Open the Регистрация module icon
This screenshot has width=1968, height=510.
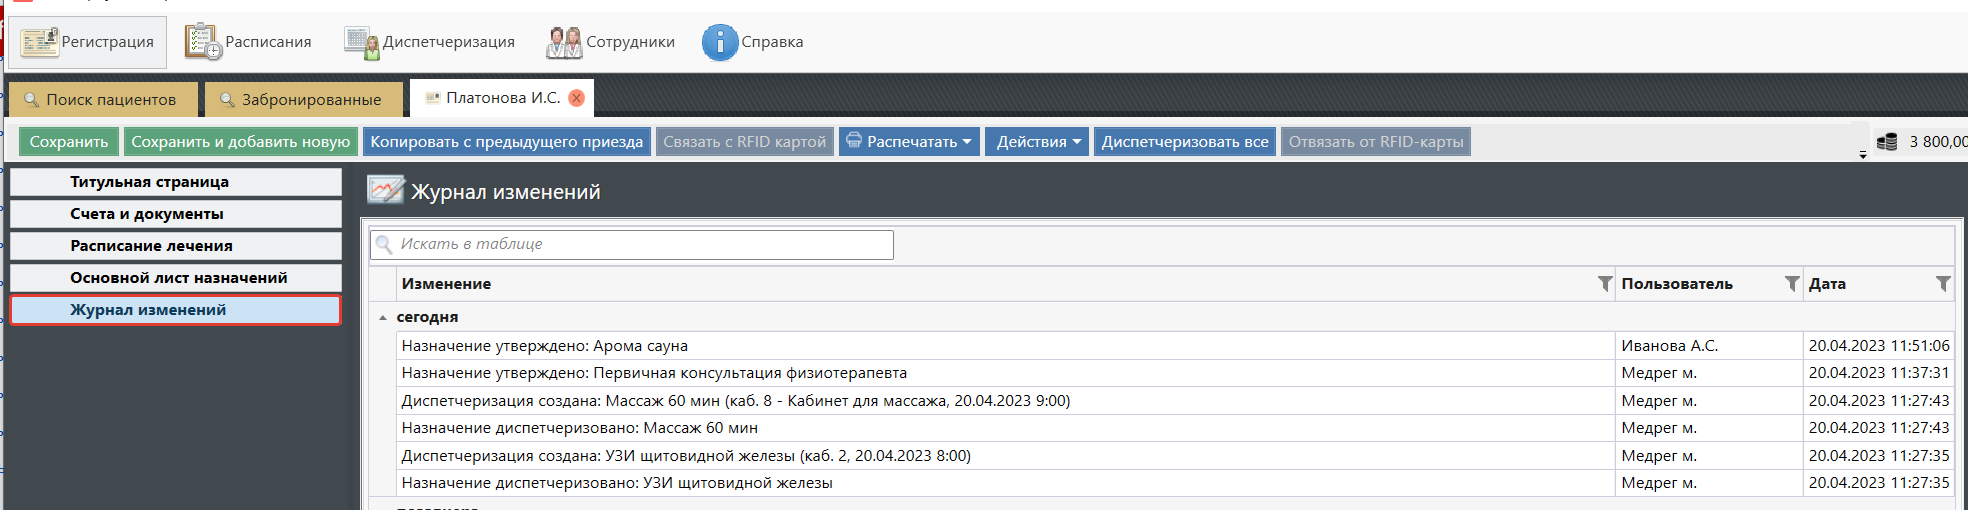coord(40,42)
